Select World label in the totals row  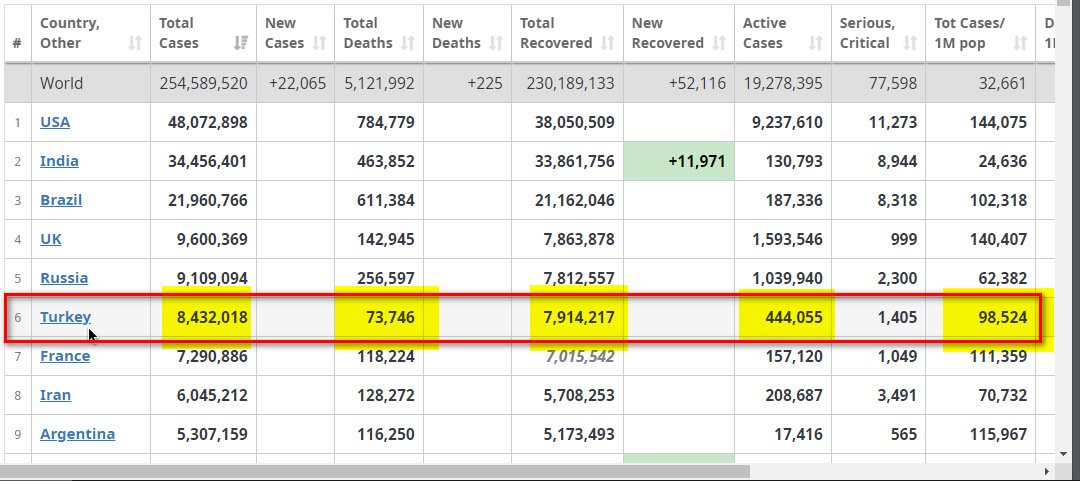[61, 83]
